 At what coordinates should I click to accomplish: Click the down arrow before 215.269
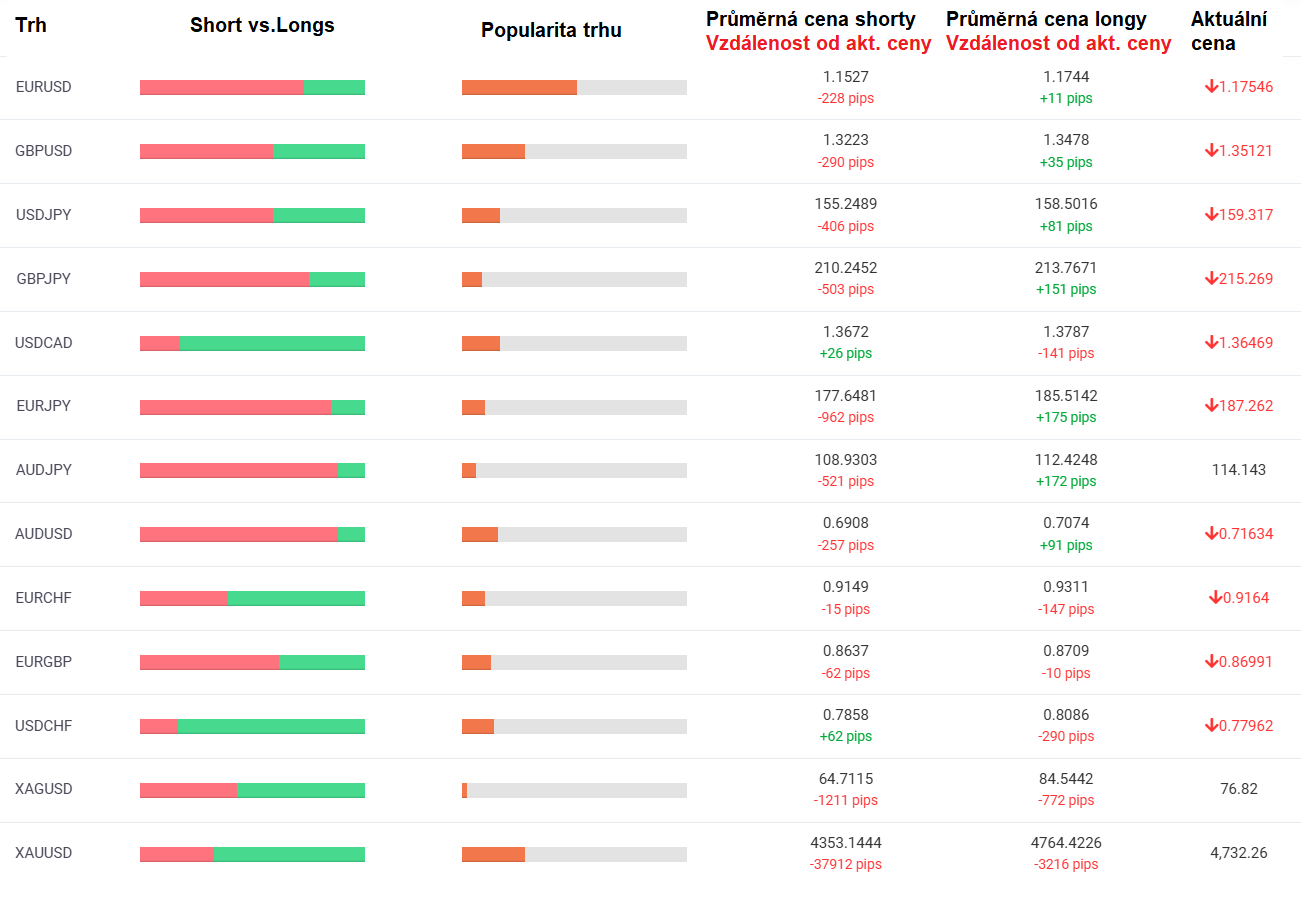coord(1211,279)
